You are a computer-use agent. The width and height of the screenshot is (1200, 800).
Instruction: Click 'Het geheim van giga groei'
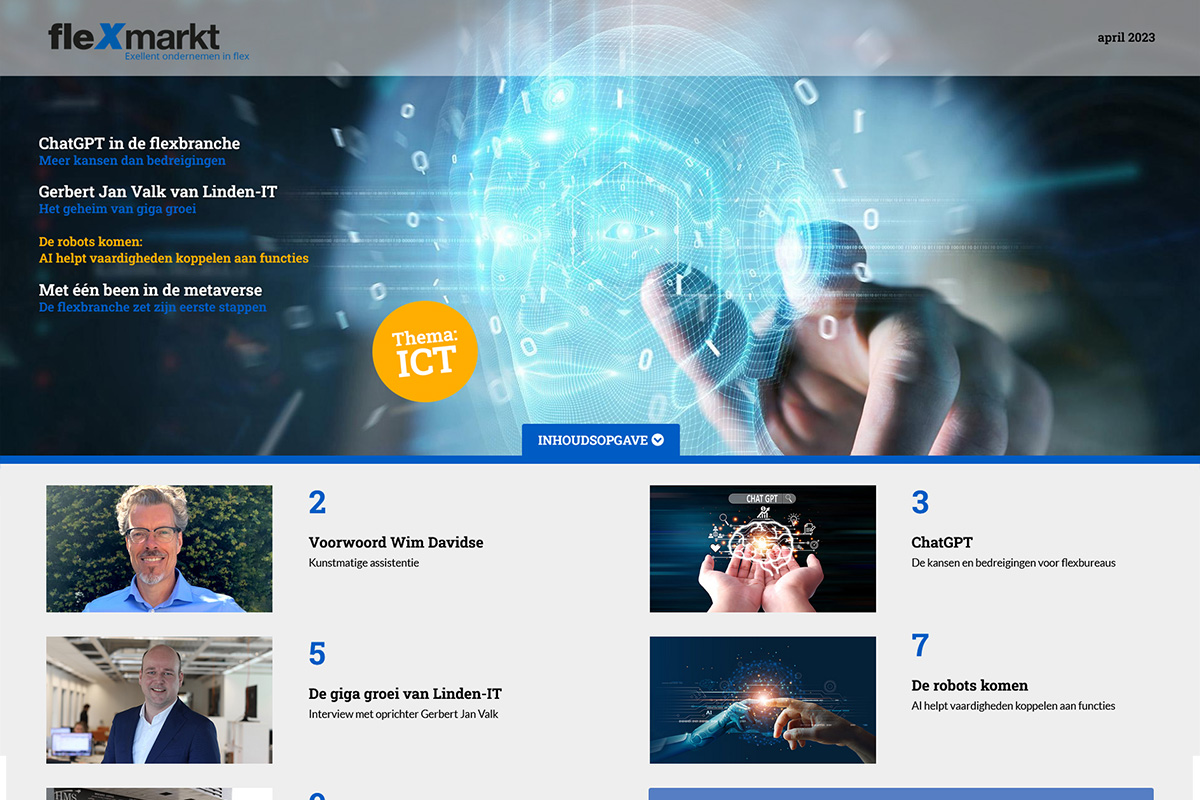pyautogui.click(x=117, y=210)
